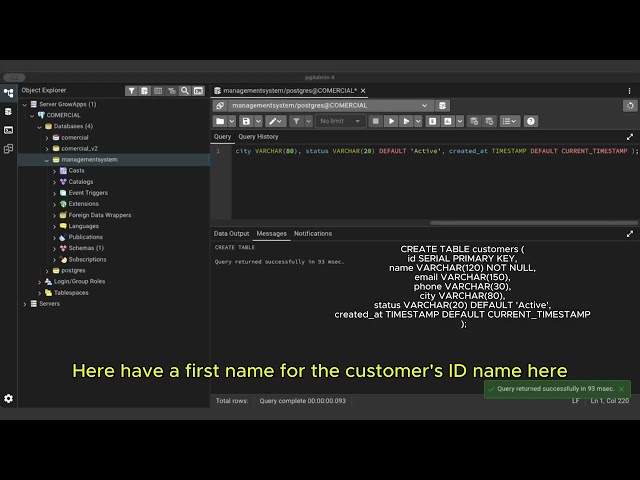Click View Data table icon in Object Explorer
The width and height of the screenshot is (640, 480).
[x=158, y=91]
